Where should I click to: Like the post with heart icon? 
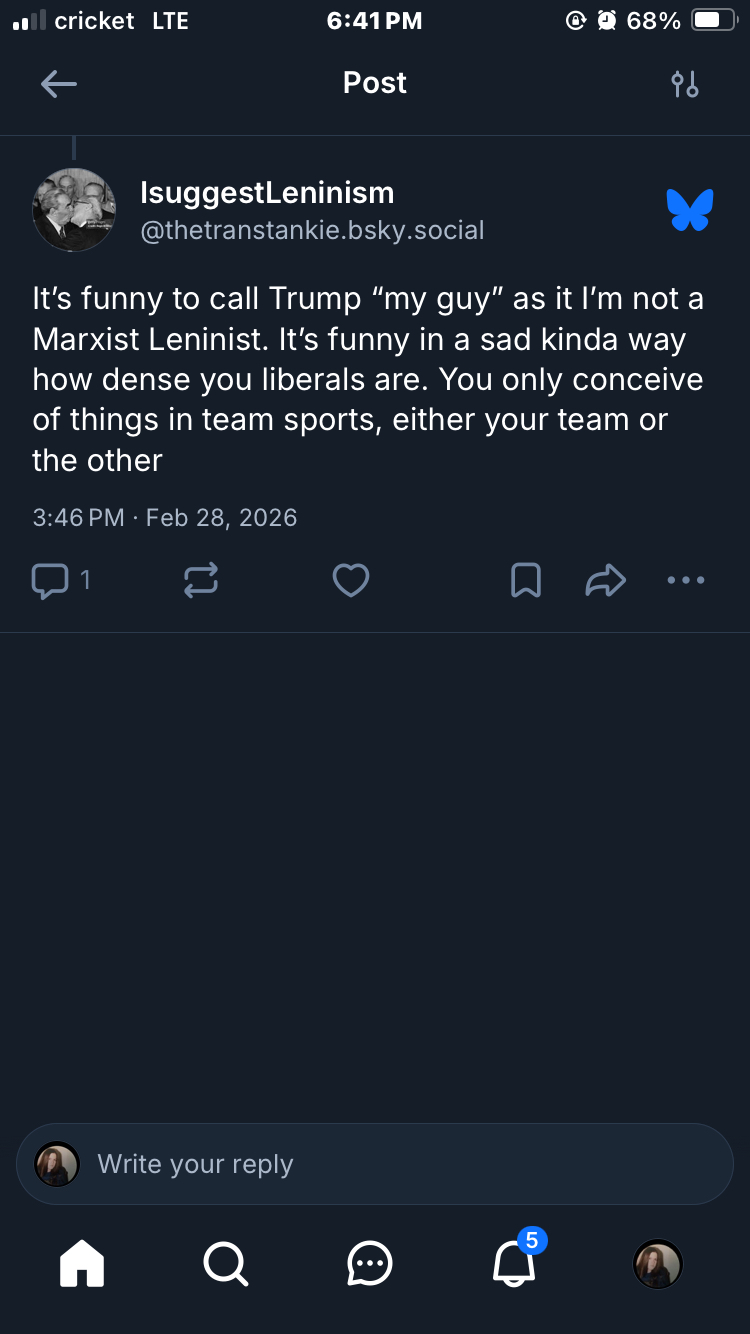pyautogui.click(x=351, y=580)
